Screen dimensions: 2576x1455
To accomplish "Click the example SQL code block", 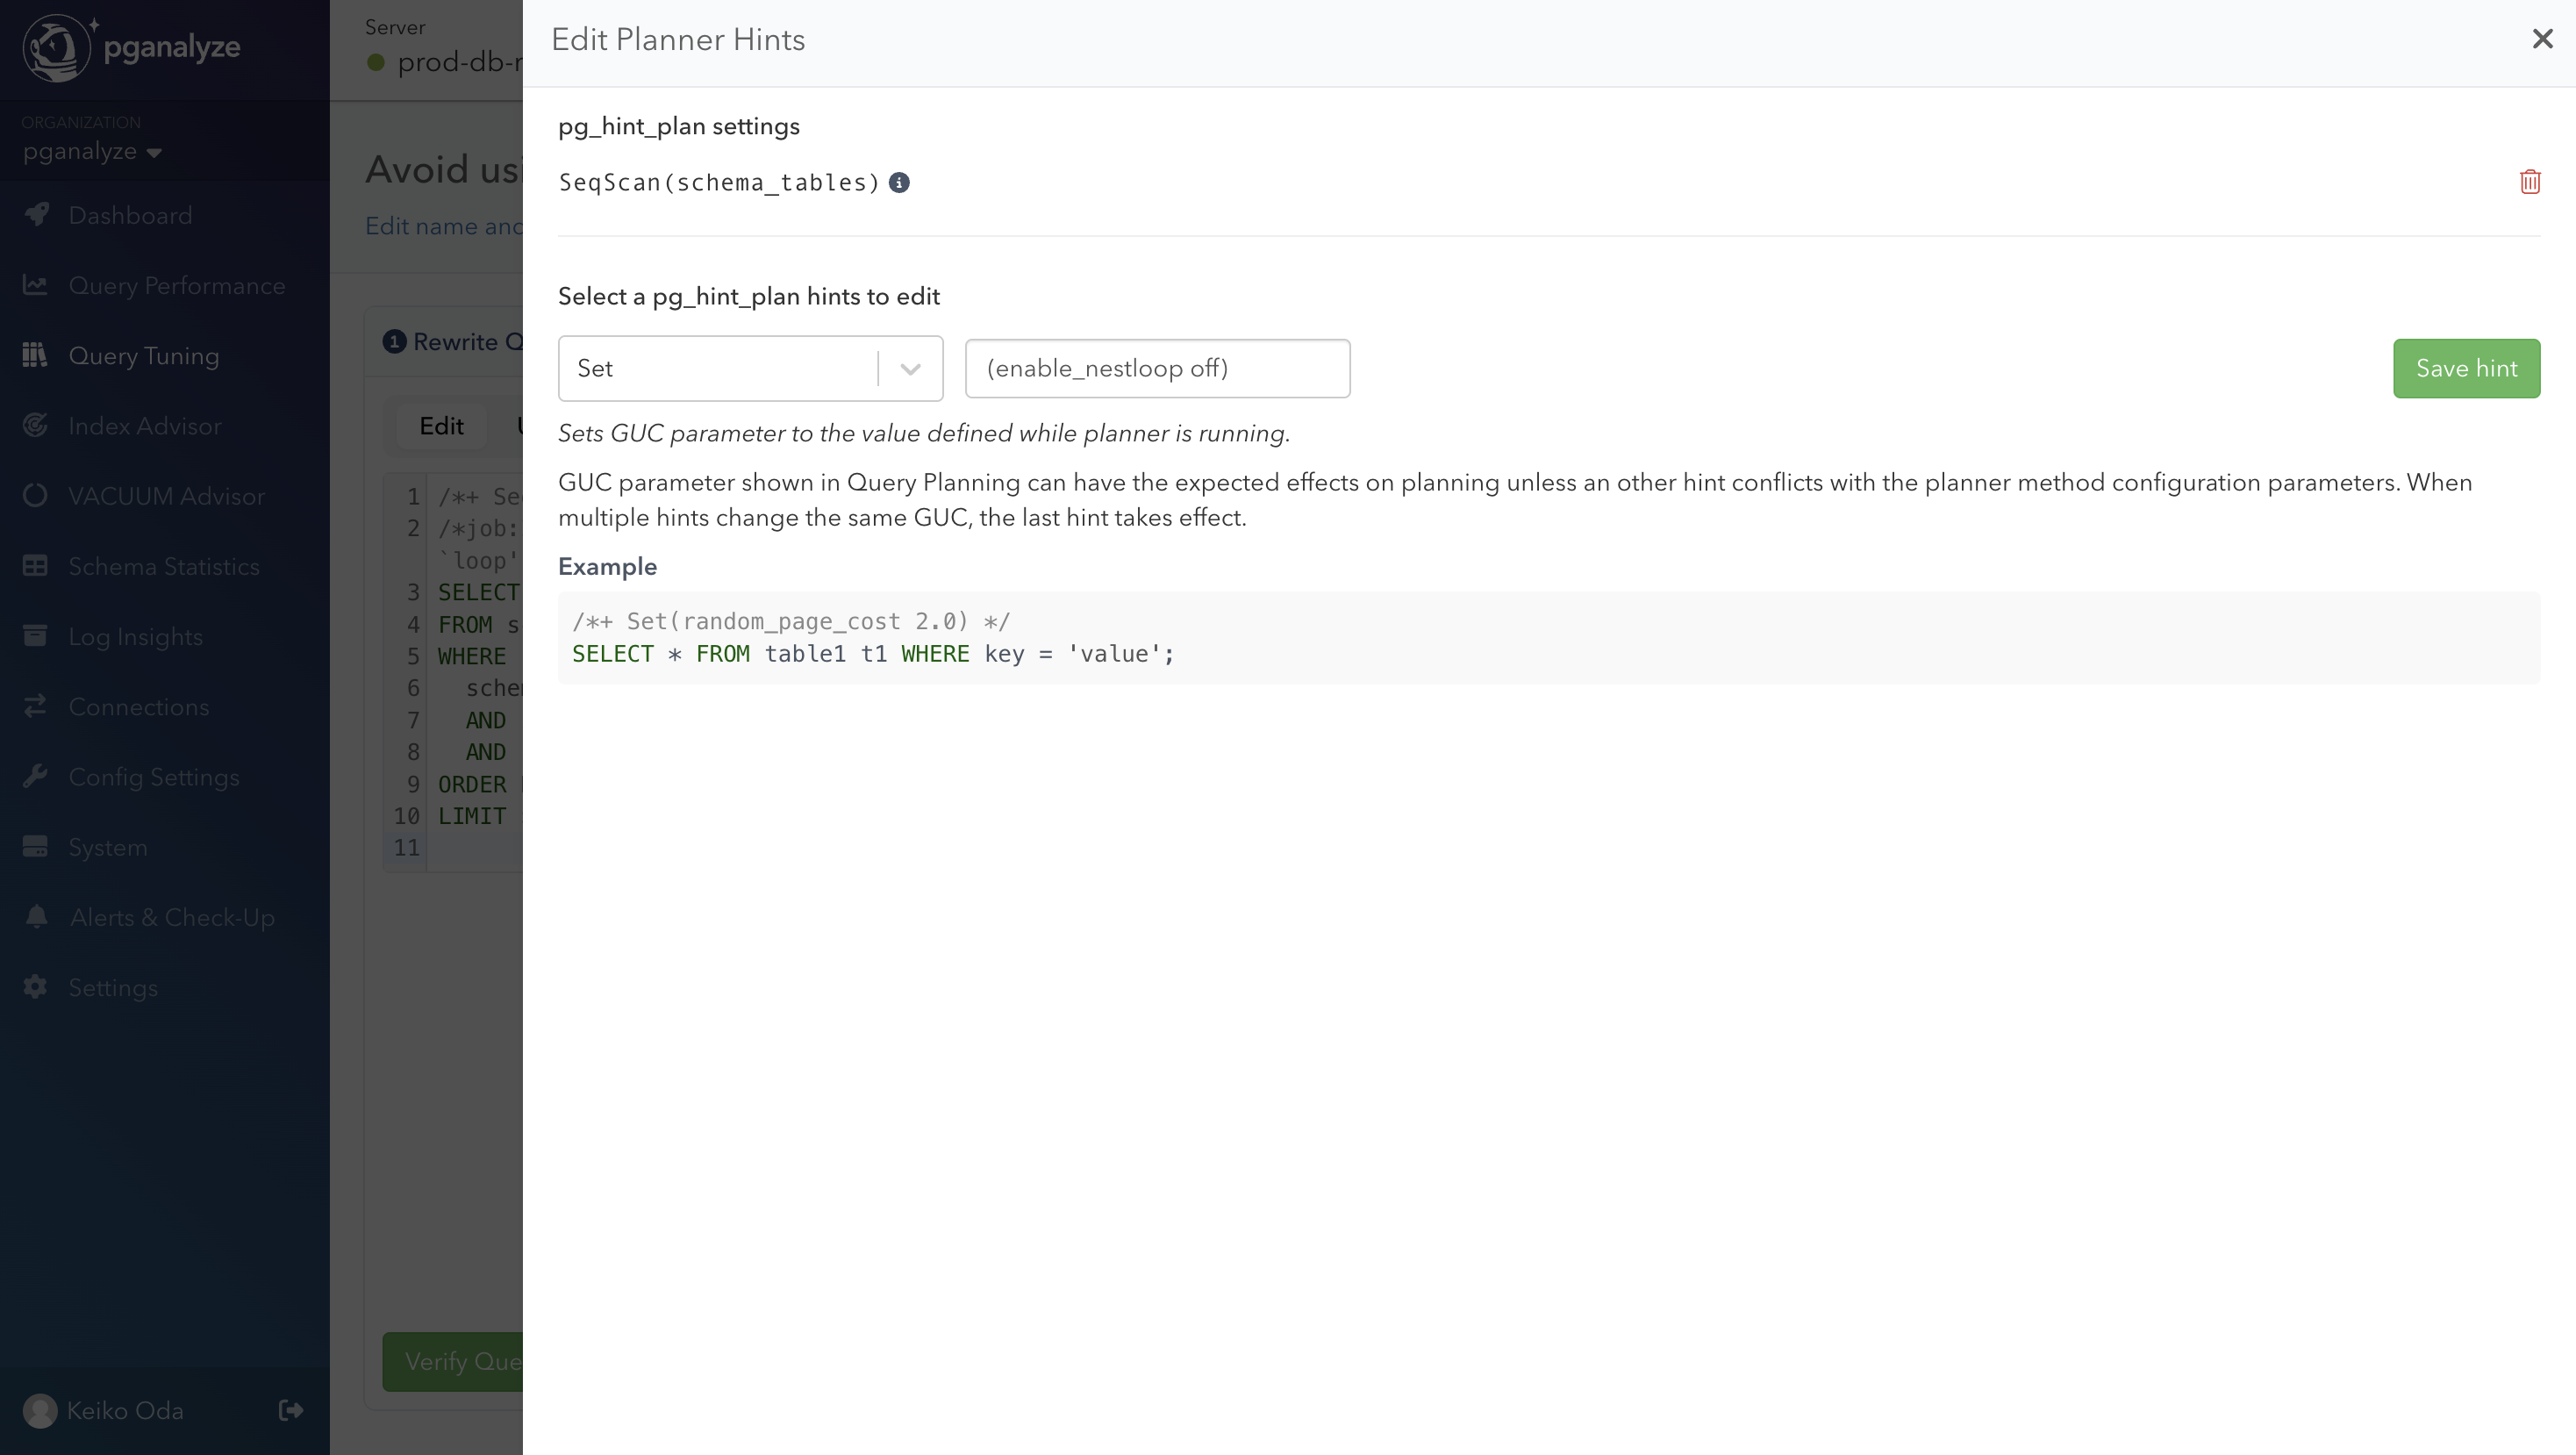I will point(1548,638).
